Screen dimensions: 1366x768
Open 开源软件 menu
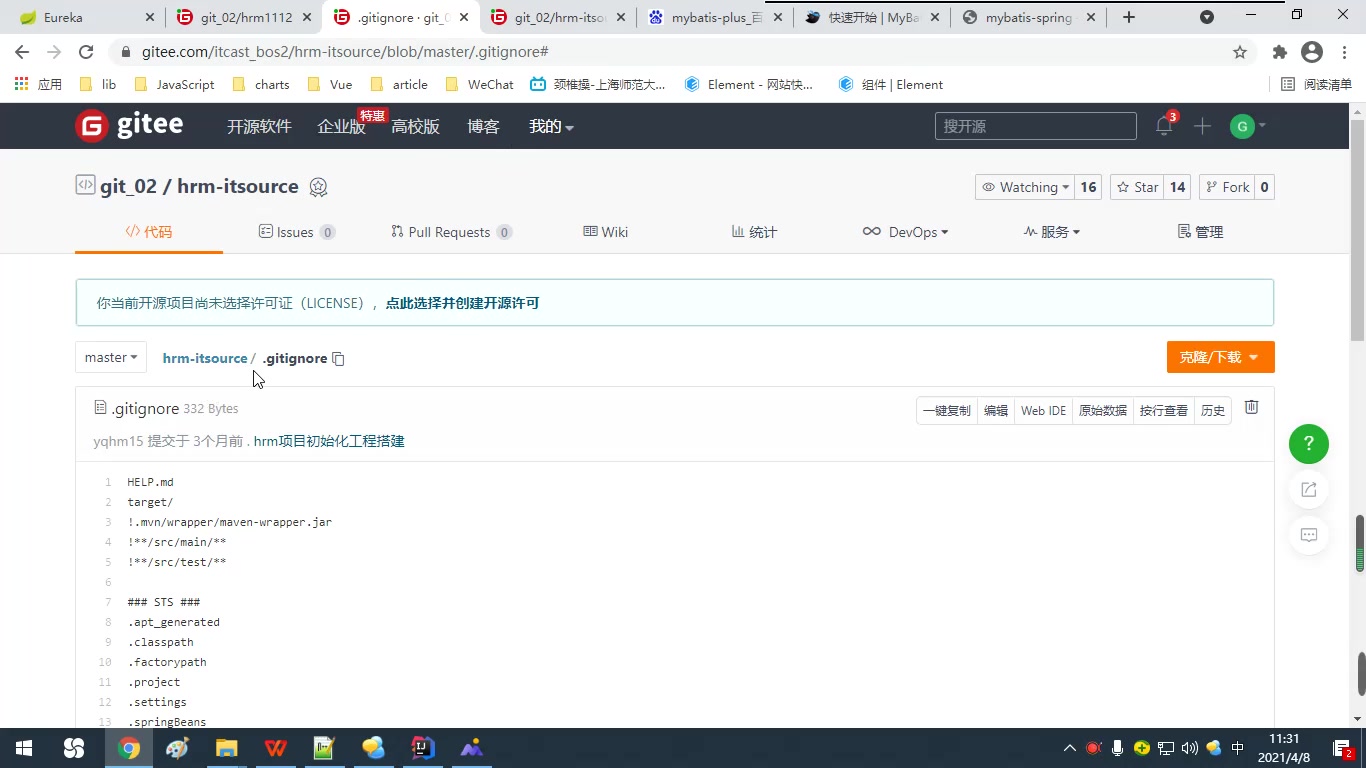pos(259,127)
